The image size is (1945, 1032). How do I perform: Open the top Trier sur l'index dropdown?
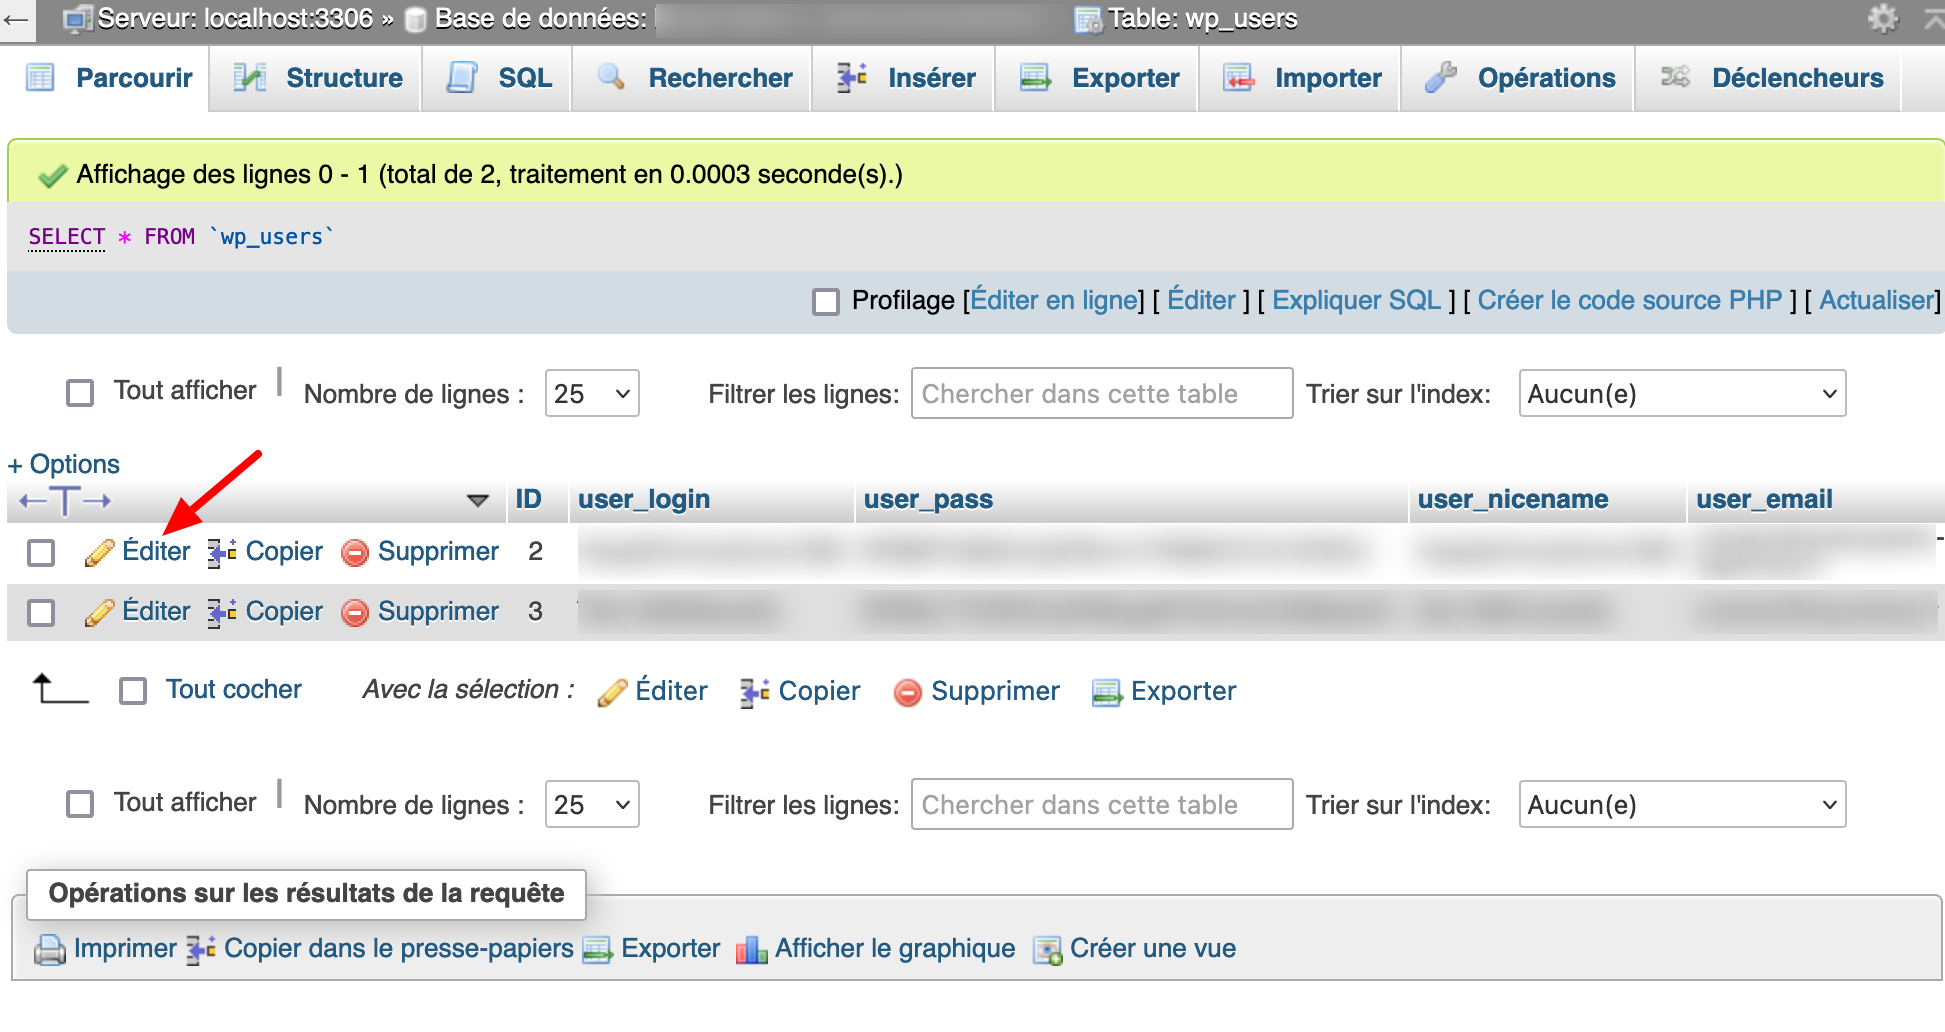[x=1682, y=394]
